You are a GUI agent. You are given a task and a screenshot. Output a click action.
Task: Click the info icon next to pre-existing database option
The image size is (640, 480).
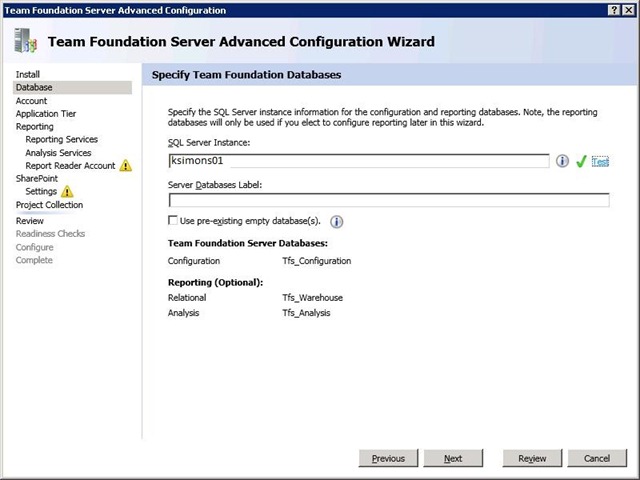336,222
